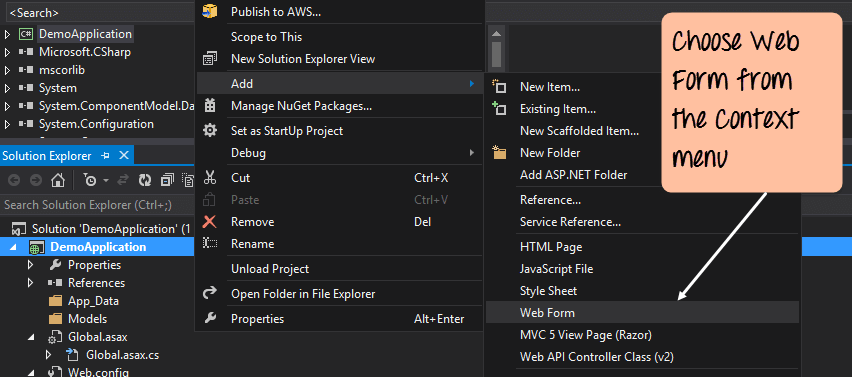Screen dimensions: 852x377
Task: Close the Solution Explorer tab
Action: click(x=124, y=156)
